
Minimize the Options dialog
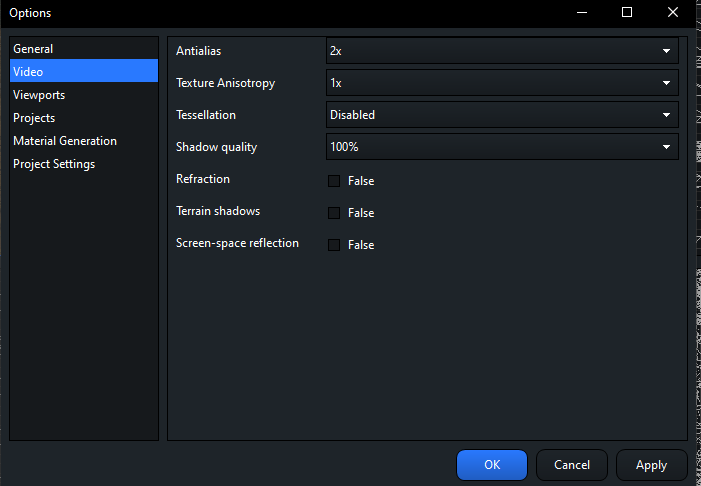pos(581,13)
